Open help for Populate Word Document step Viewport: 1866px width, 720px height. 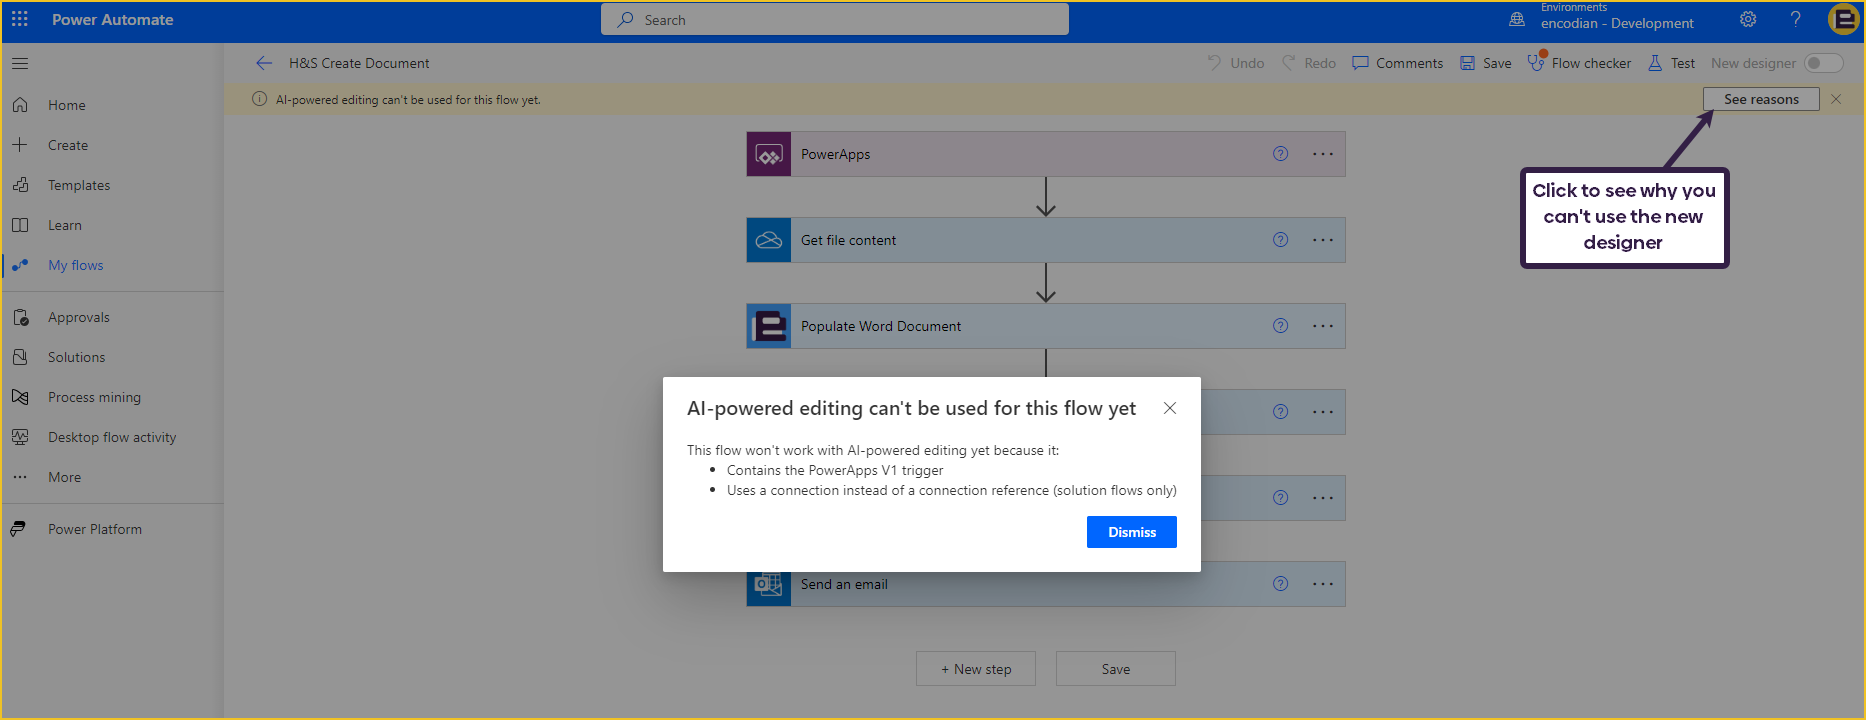[1280, 326]
